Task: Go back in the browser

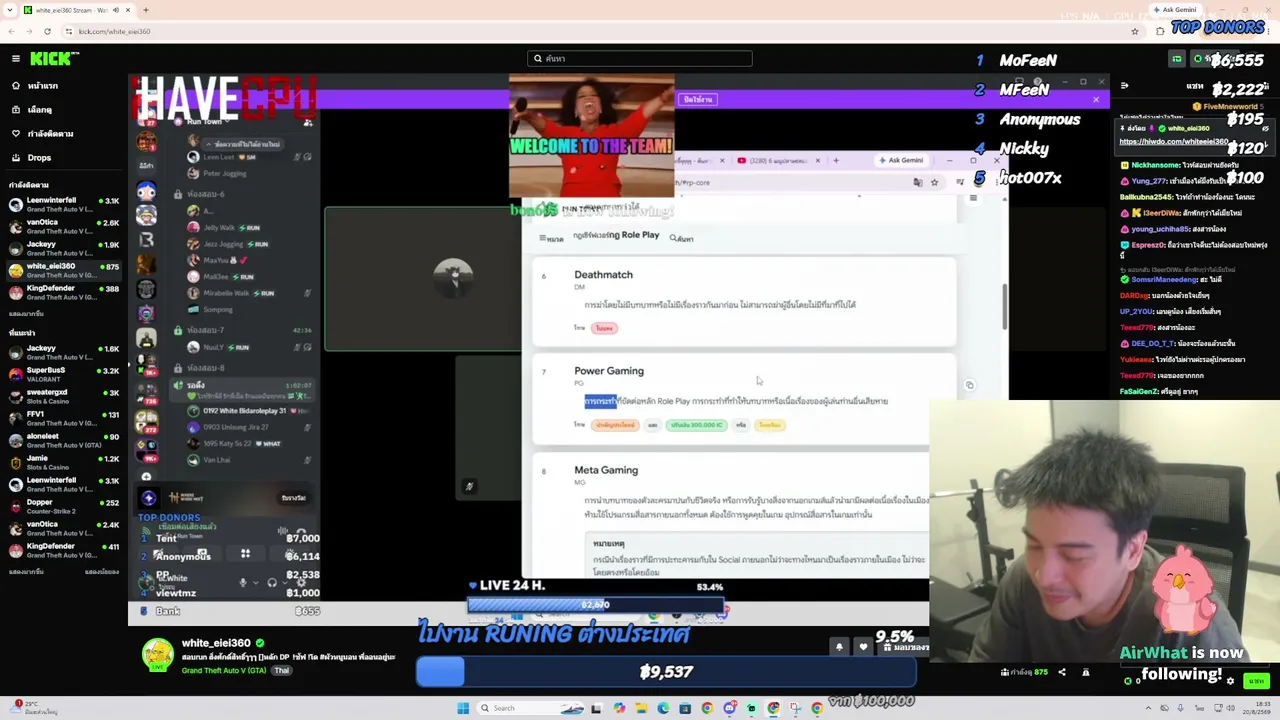Action: click(x=13, y=32)
